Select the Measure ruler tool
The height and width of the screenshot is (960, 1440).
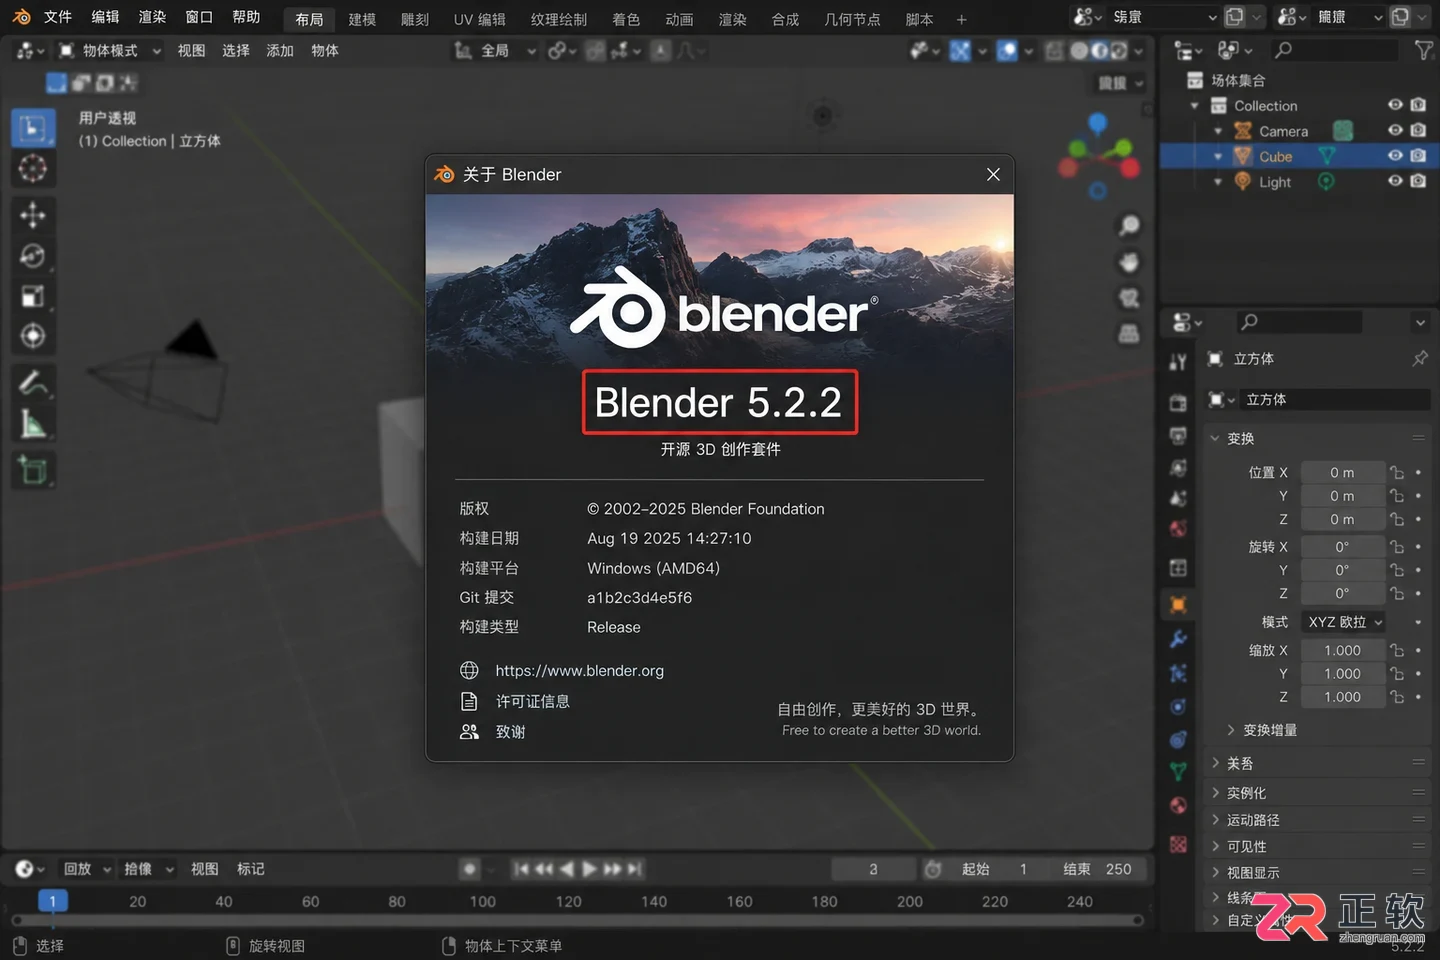pyautogui.click(x=33, y=424)
